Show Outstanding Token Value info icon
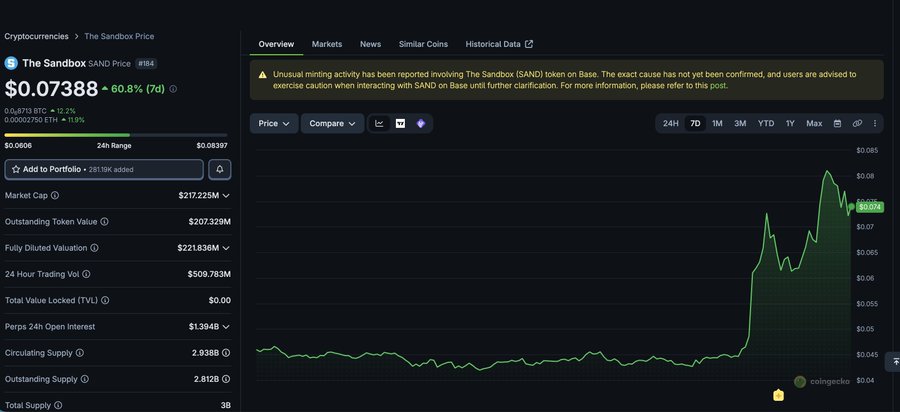Viewport: 900px width, 412px height. tap(104, 221)
